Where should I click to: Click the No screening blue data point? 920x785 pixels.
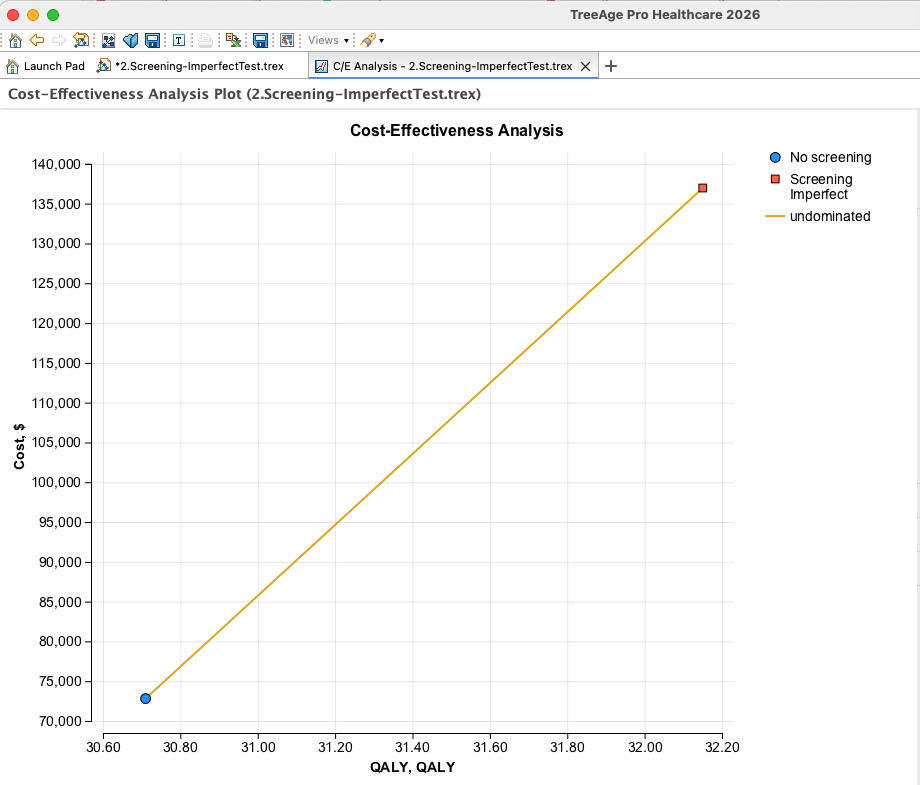[x=146, y=698]
